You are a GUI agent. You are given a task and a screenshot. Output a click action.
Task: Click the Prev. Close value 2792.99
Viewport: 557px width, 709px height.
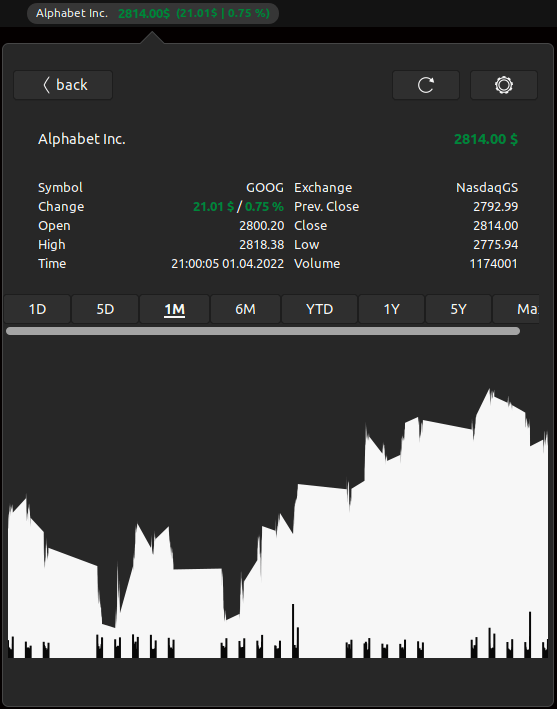point(496,207)
